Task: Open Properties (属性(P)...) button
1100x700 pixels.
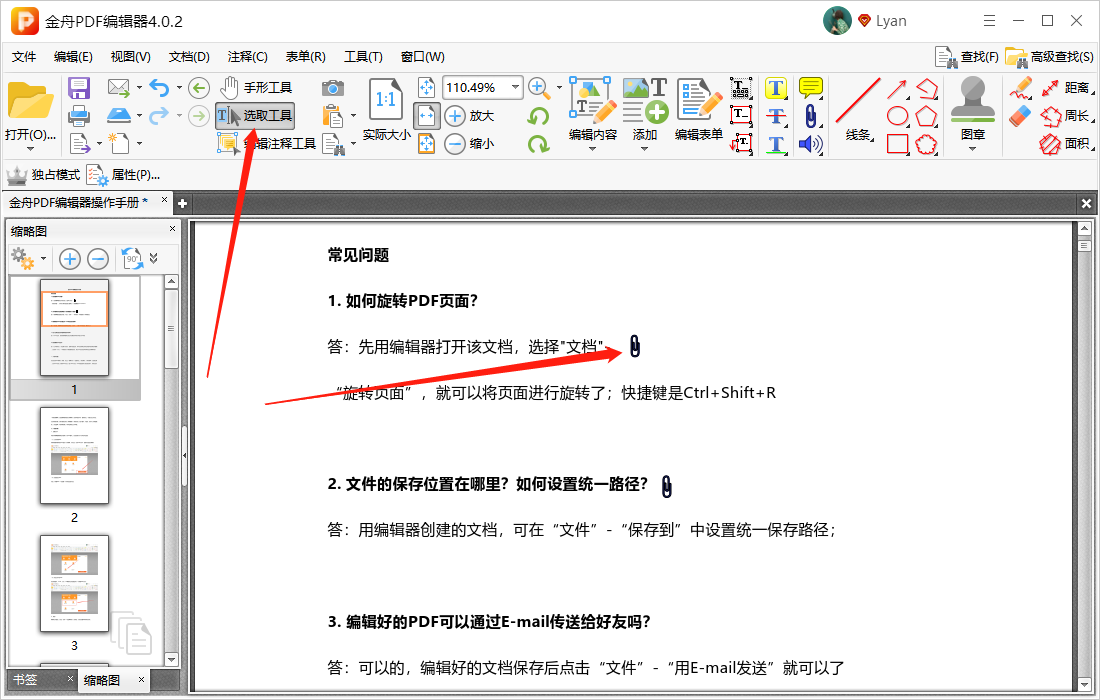Action: coord(123,175)
